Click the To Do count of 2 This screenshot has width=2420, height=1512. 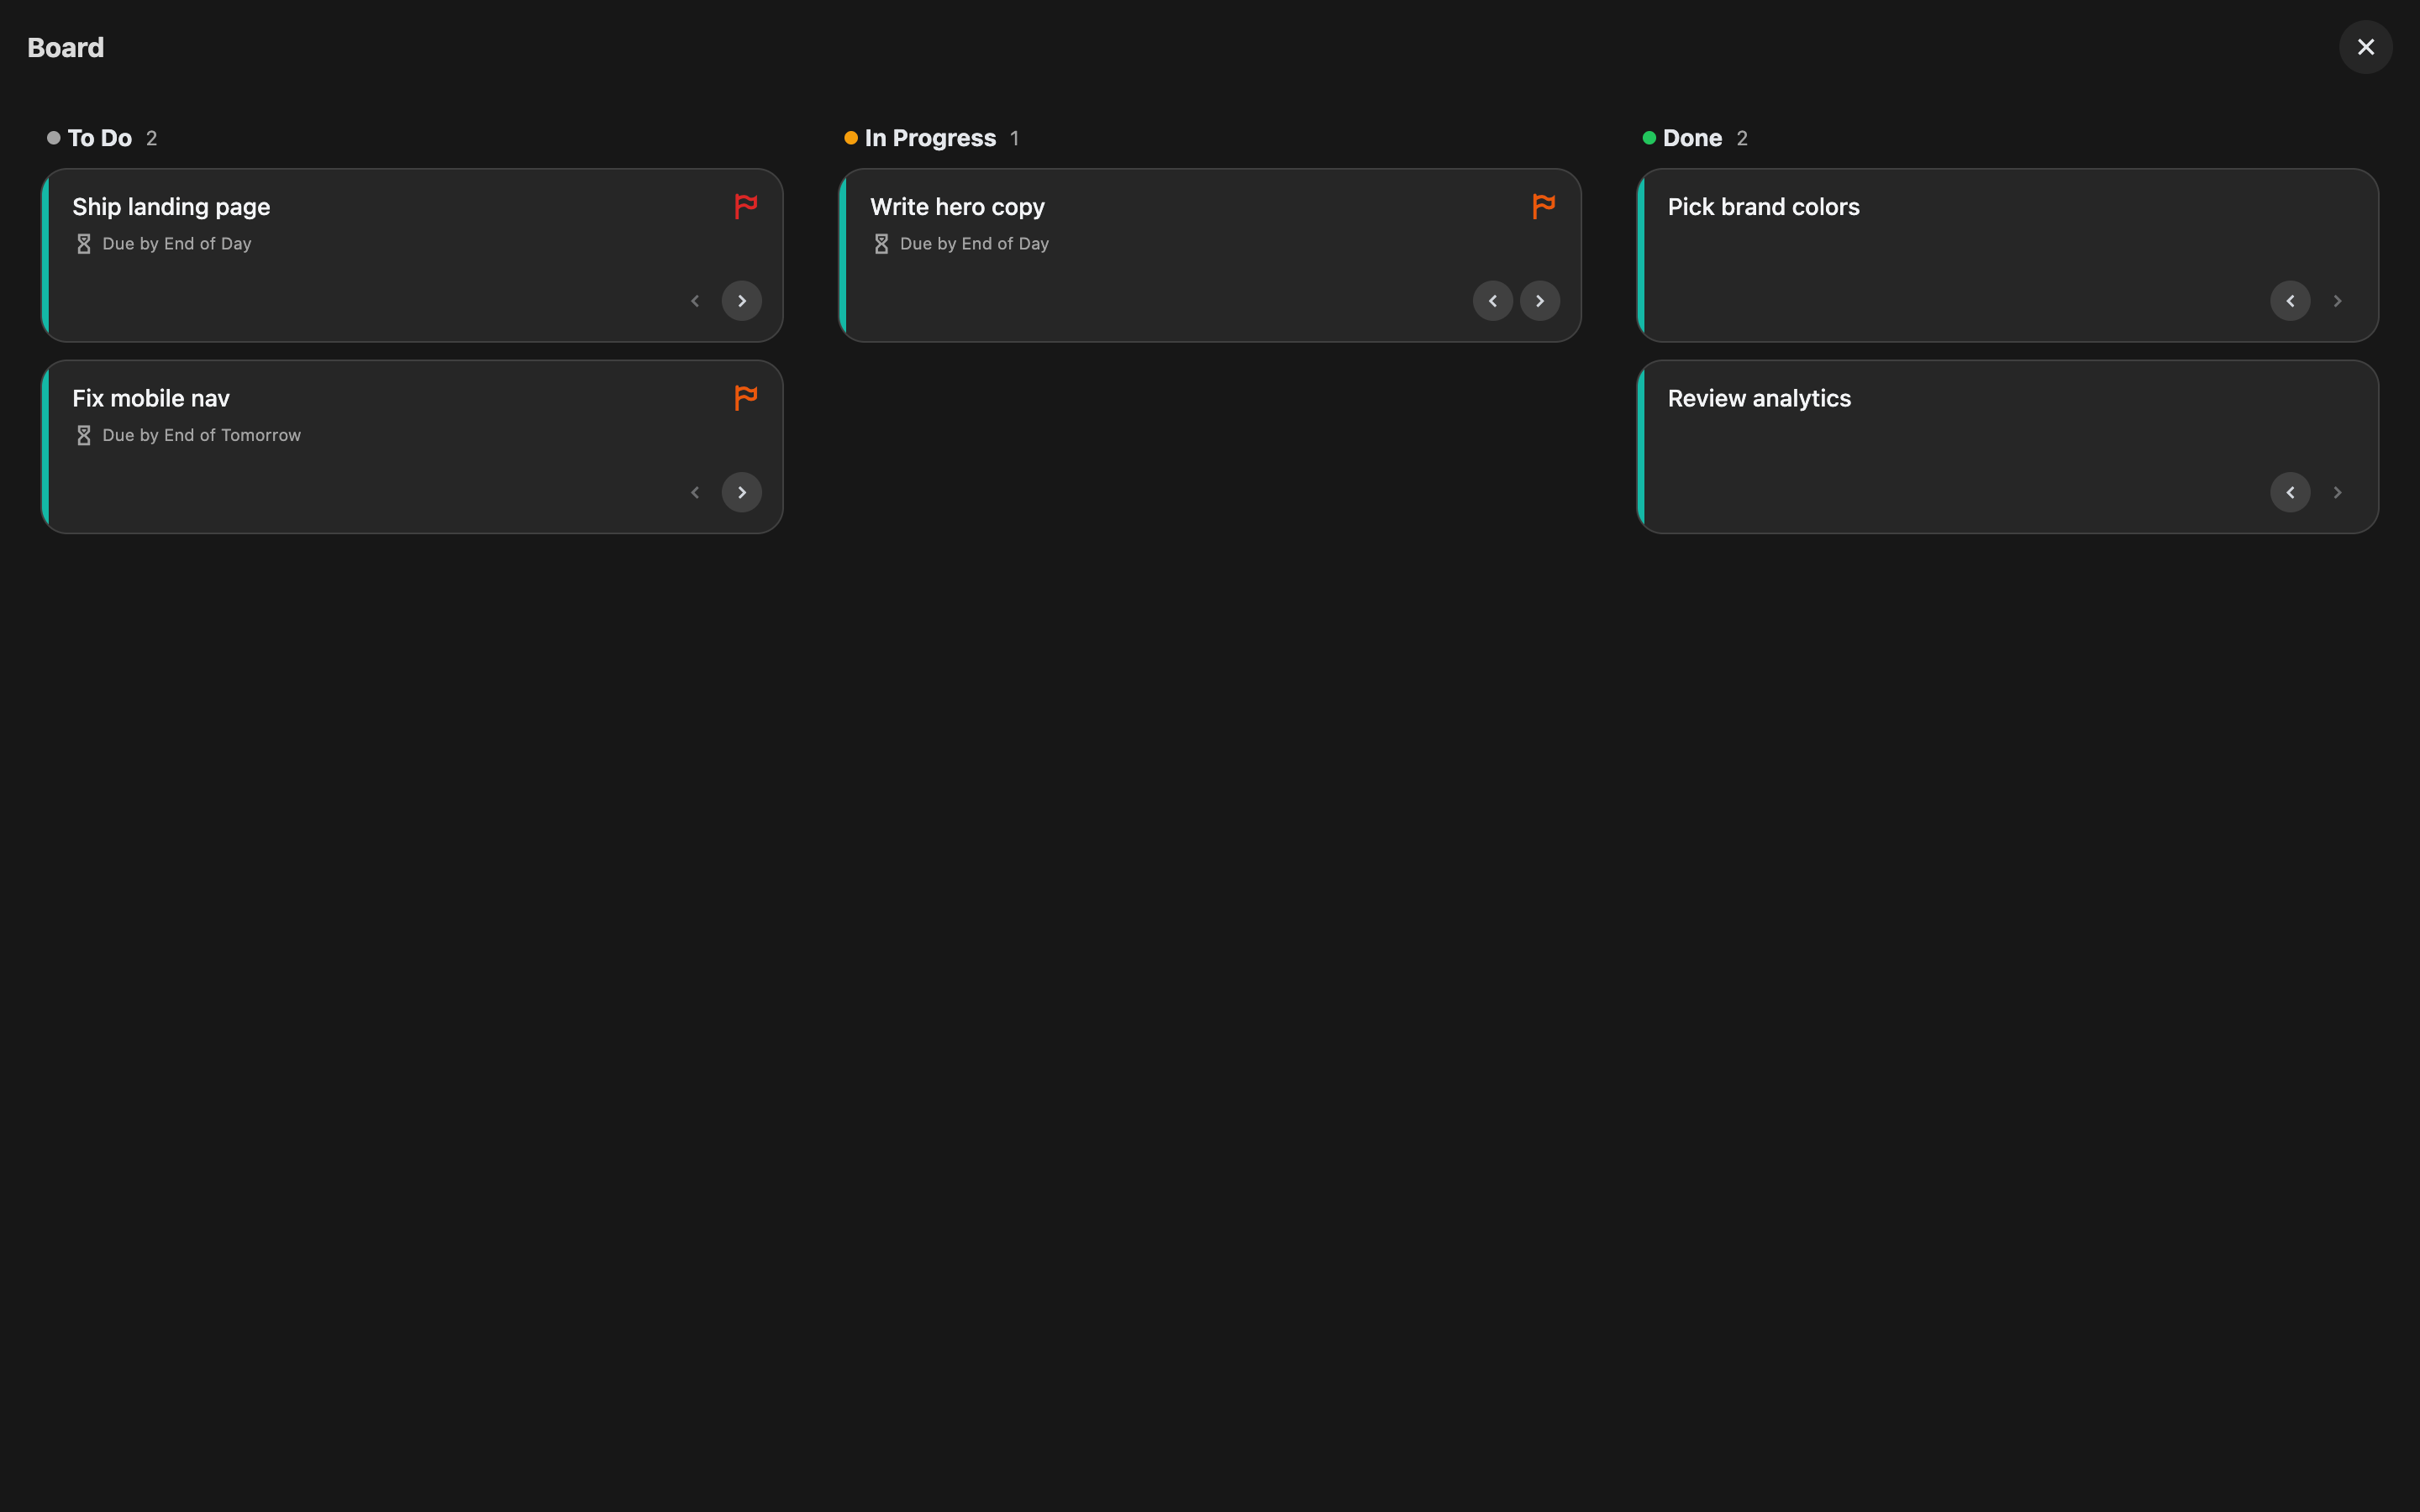(x=152, y=138)
